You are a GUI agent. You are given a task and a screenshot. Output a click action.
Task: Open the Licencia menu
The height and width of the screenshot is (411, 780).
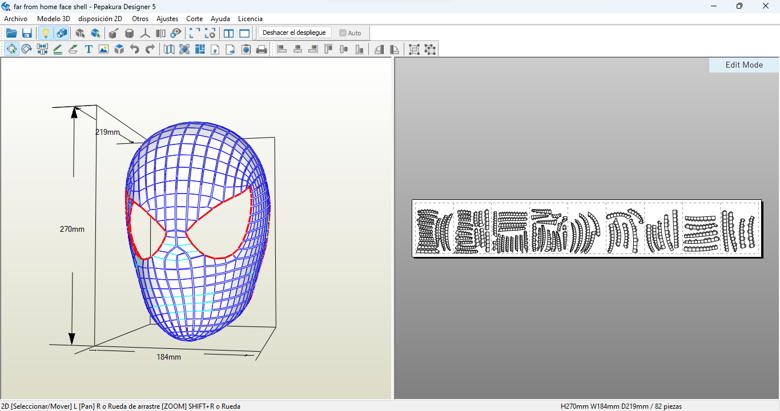[250, 18]
